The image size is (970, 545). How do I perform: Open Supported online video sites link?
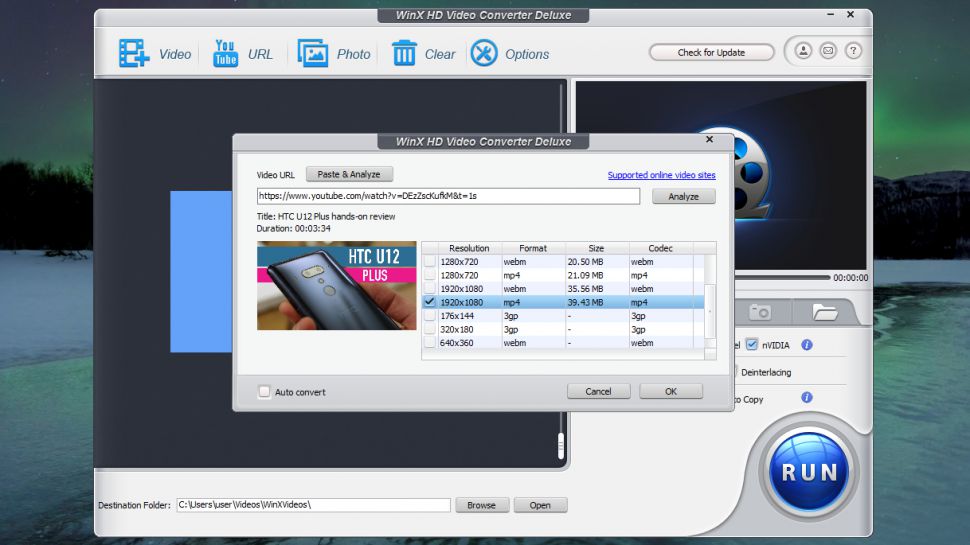click(x=661, y=175)
